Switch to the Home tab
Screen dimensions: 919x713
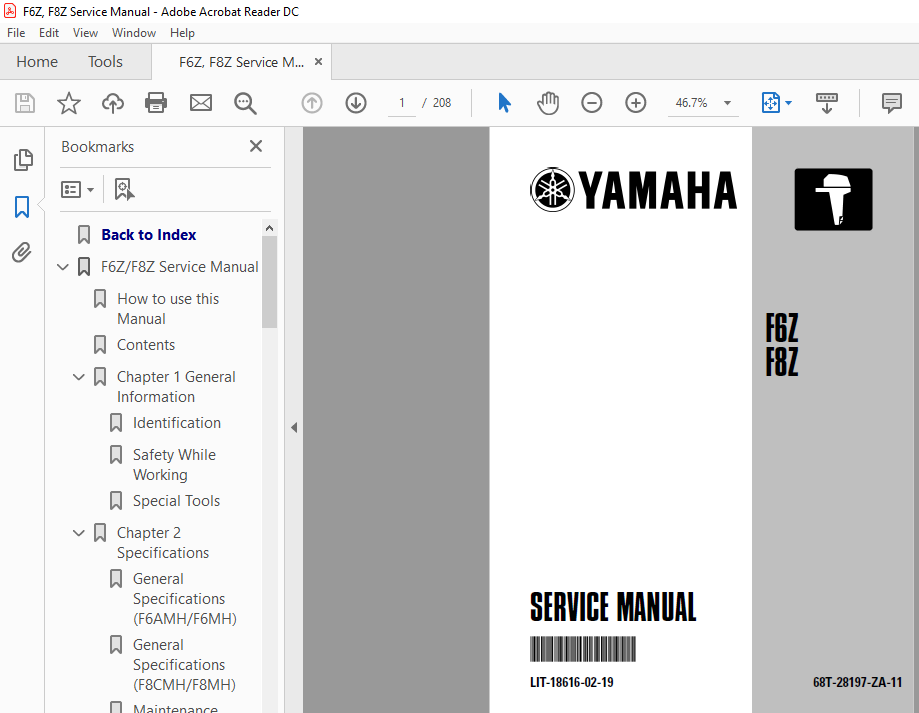click(37, 62)
